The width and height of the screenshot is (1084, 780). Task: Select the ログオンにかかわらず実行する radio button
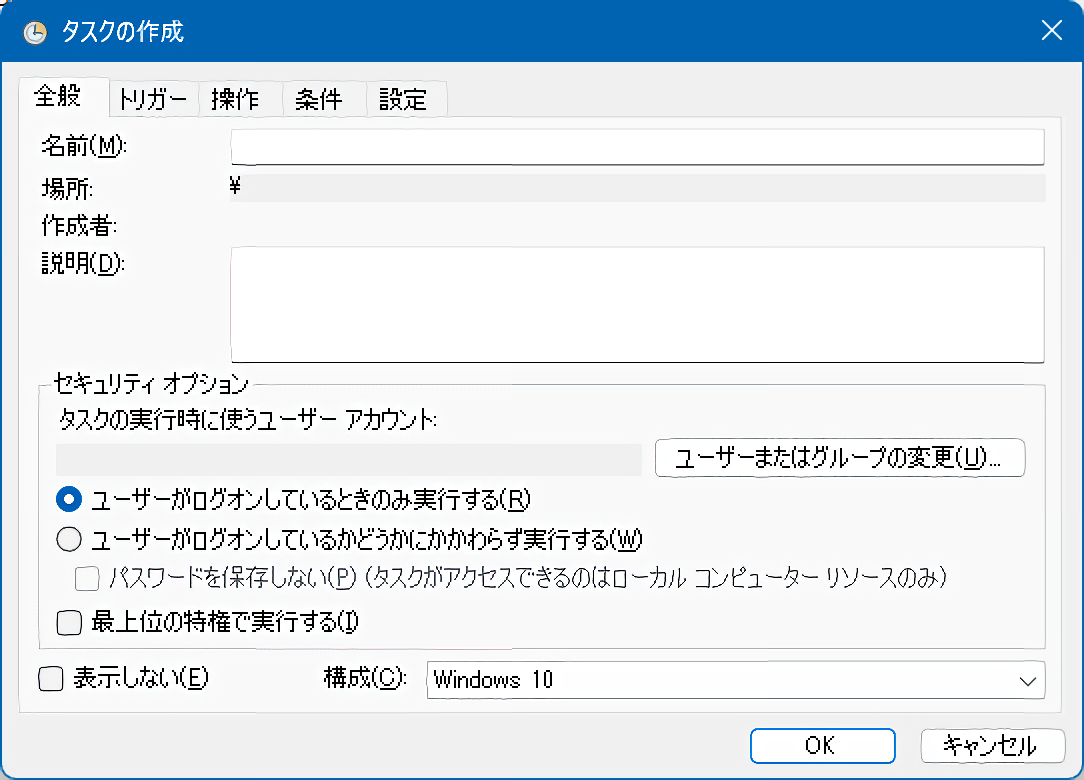tap(68, 539)
